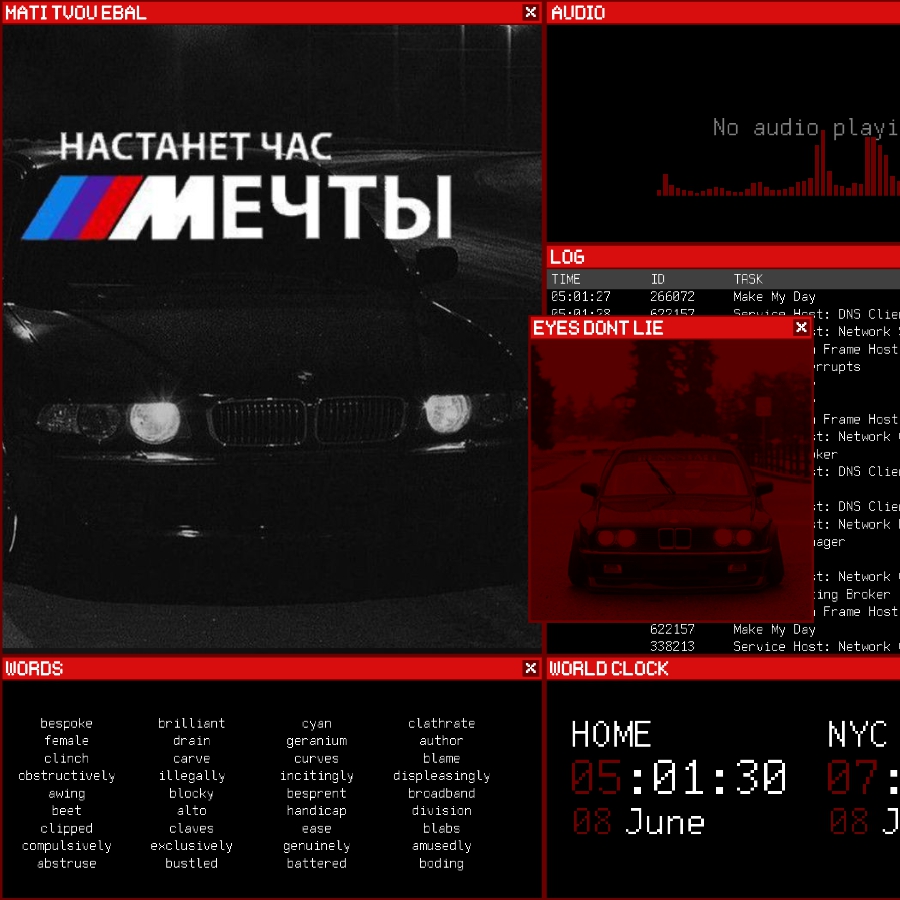Click the word exclusively

tap(192, 845)
